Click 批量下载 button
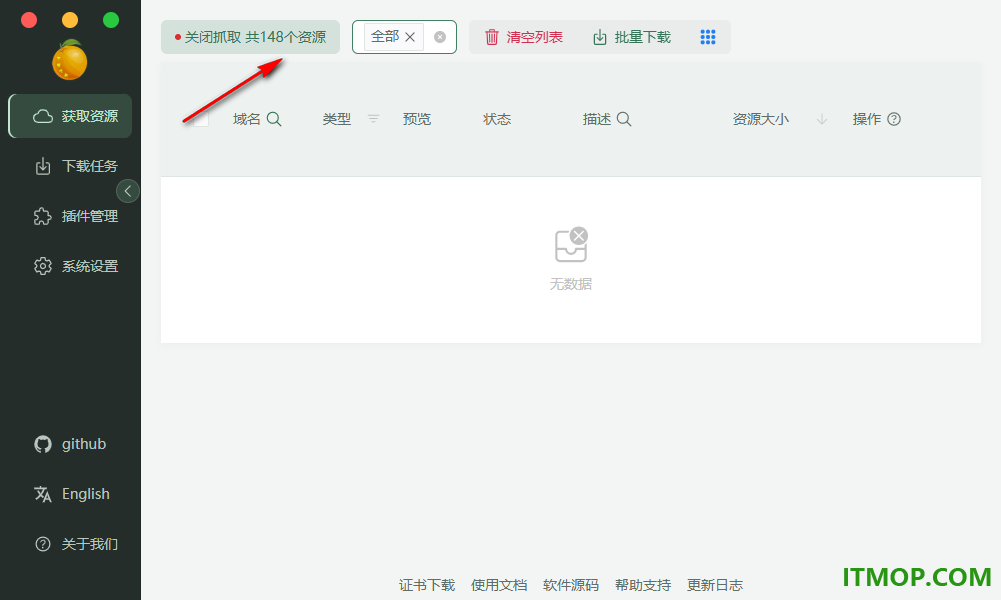1001x600 pixels. pos(631,37)
